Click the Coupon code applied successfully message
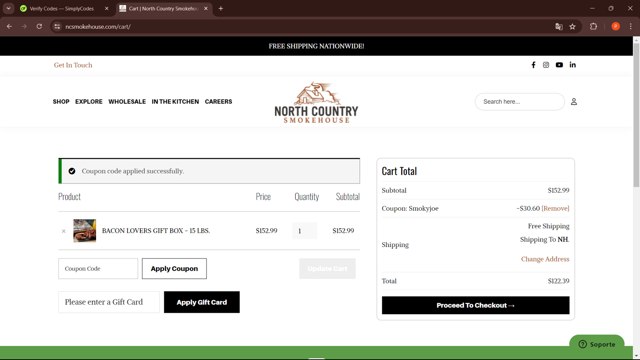640x360 pixels. pos(133,171)
